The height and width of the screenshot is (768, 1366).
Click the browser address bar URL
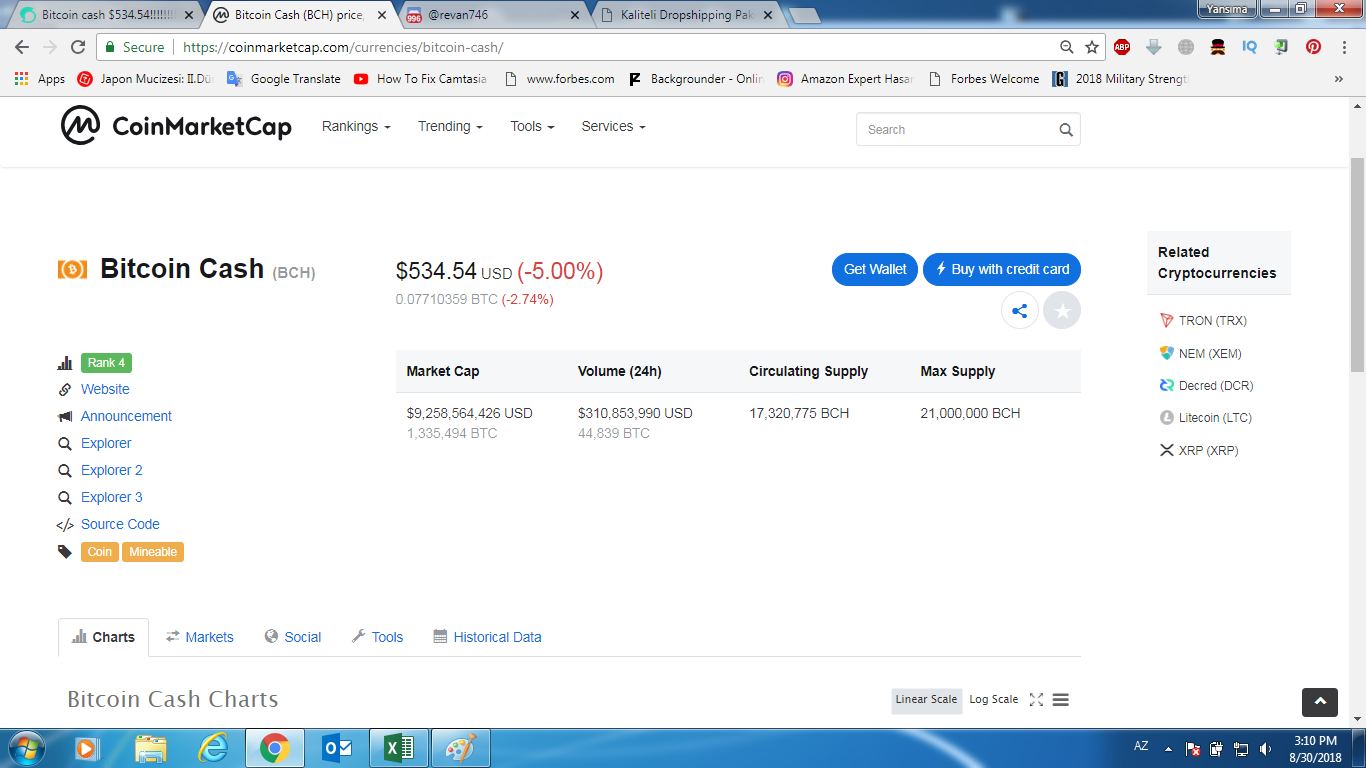pos(343,47)
